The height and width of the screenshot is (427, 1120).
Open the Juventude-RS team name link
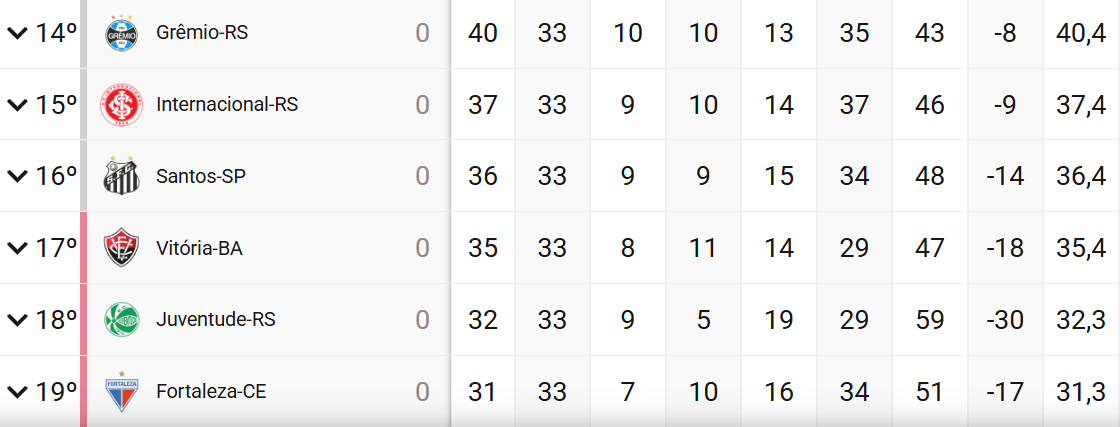tap(216, 320)
